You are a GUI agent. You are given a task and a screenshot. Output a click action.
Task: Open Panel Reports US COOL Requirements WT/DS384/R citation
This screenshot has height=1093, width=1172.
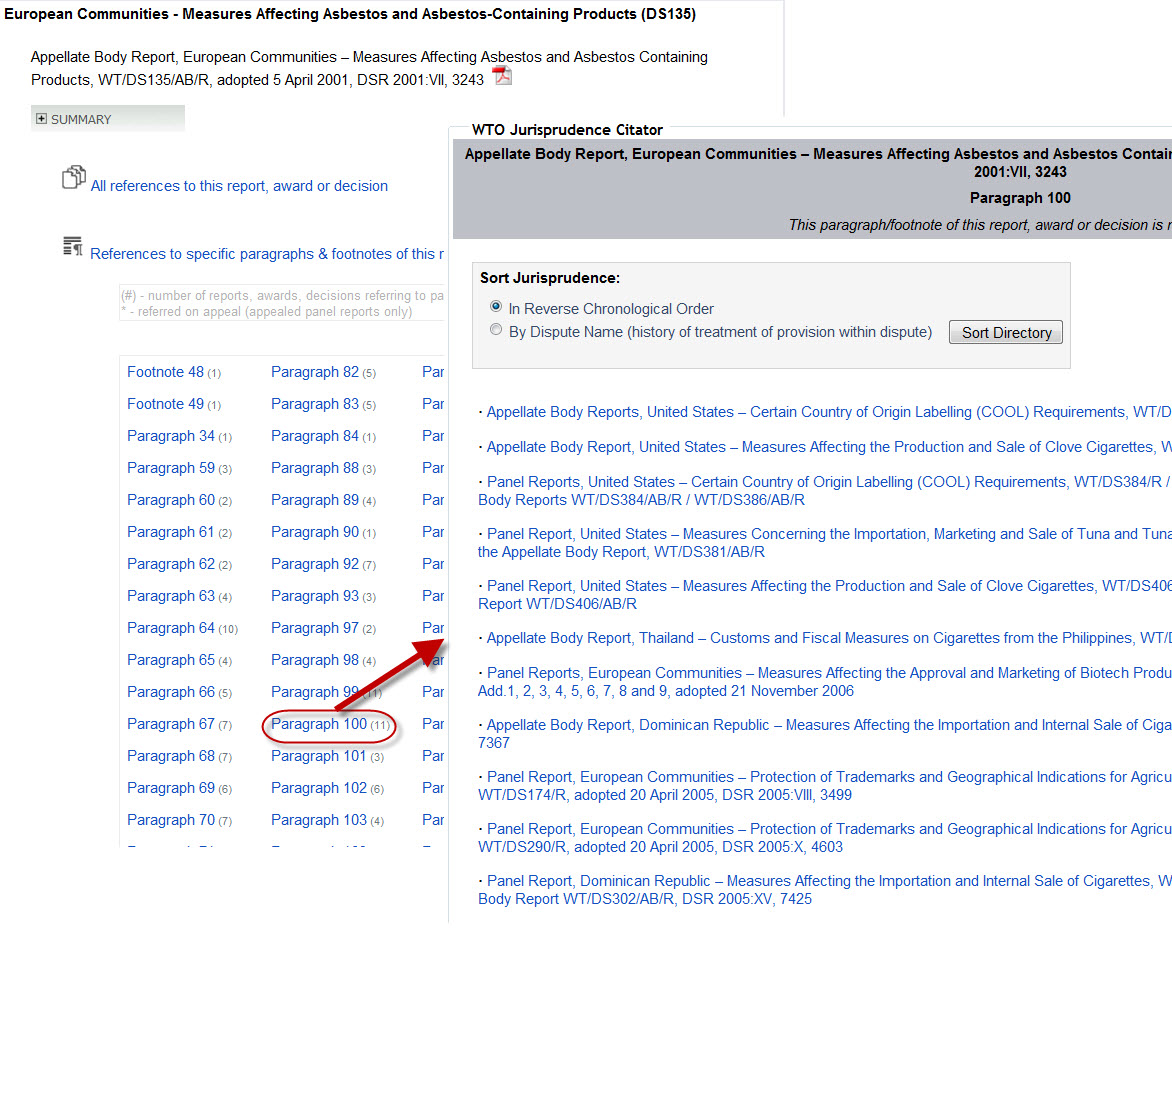pos(824,491)
